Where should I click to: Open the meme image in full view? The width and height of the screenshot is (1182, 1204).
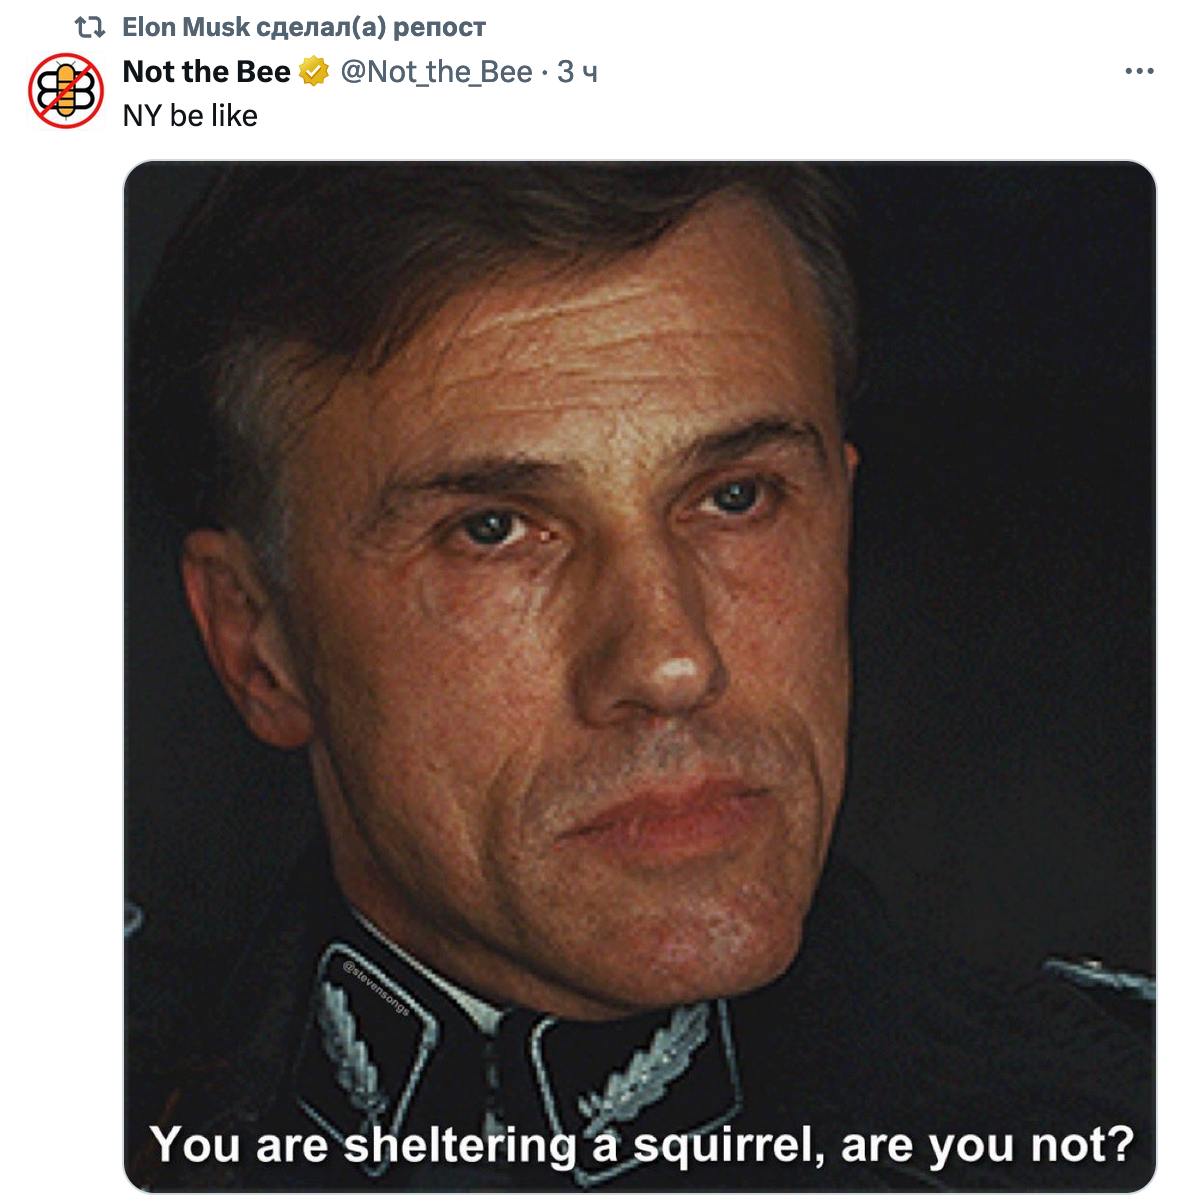click(639, 676)
